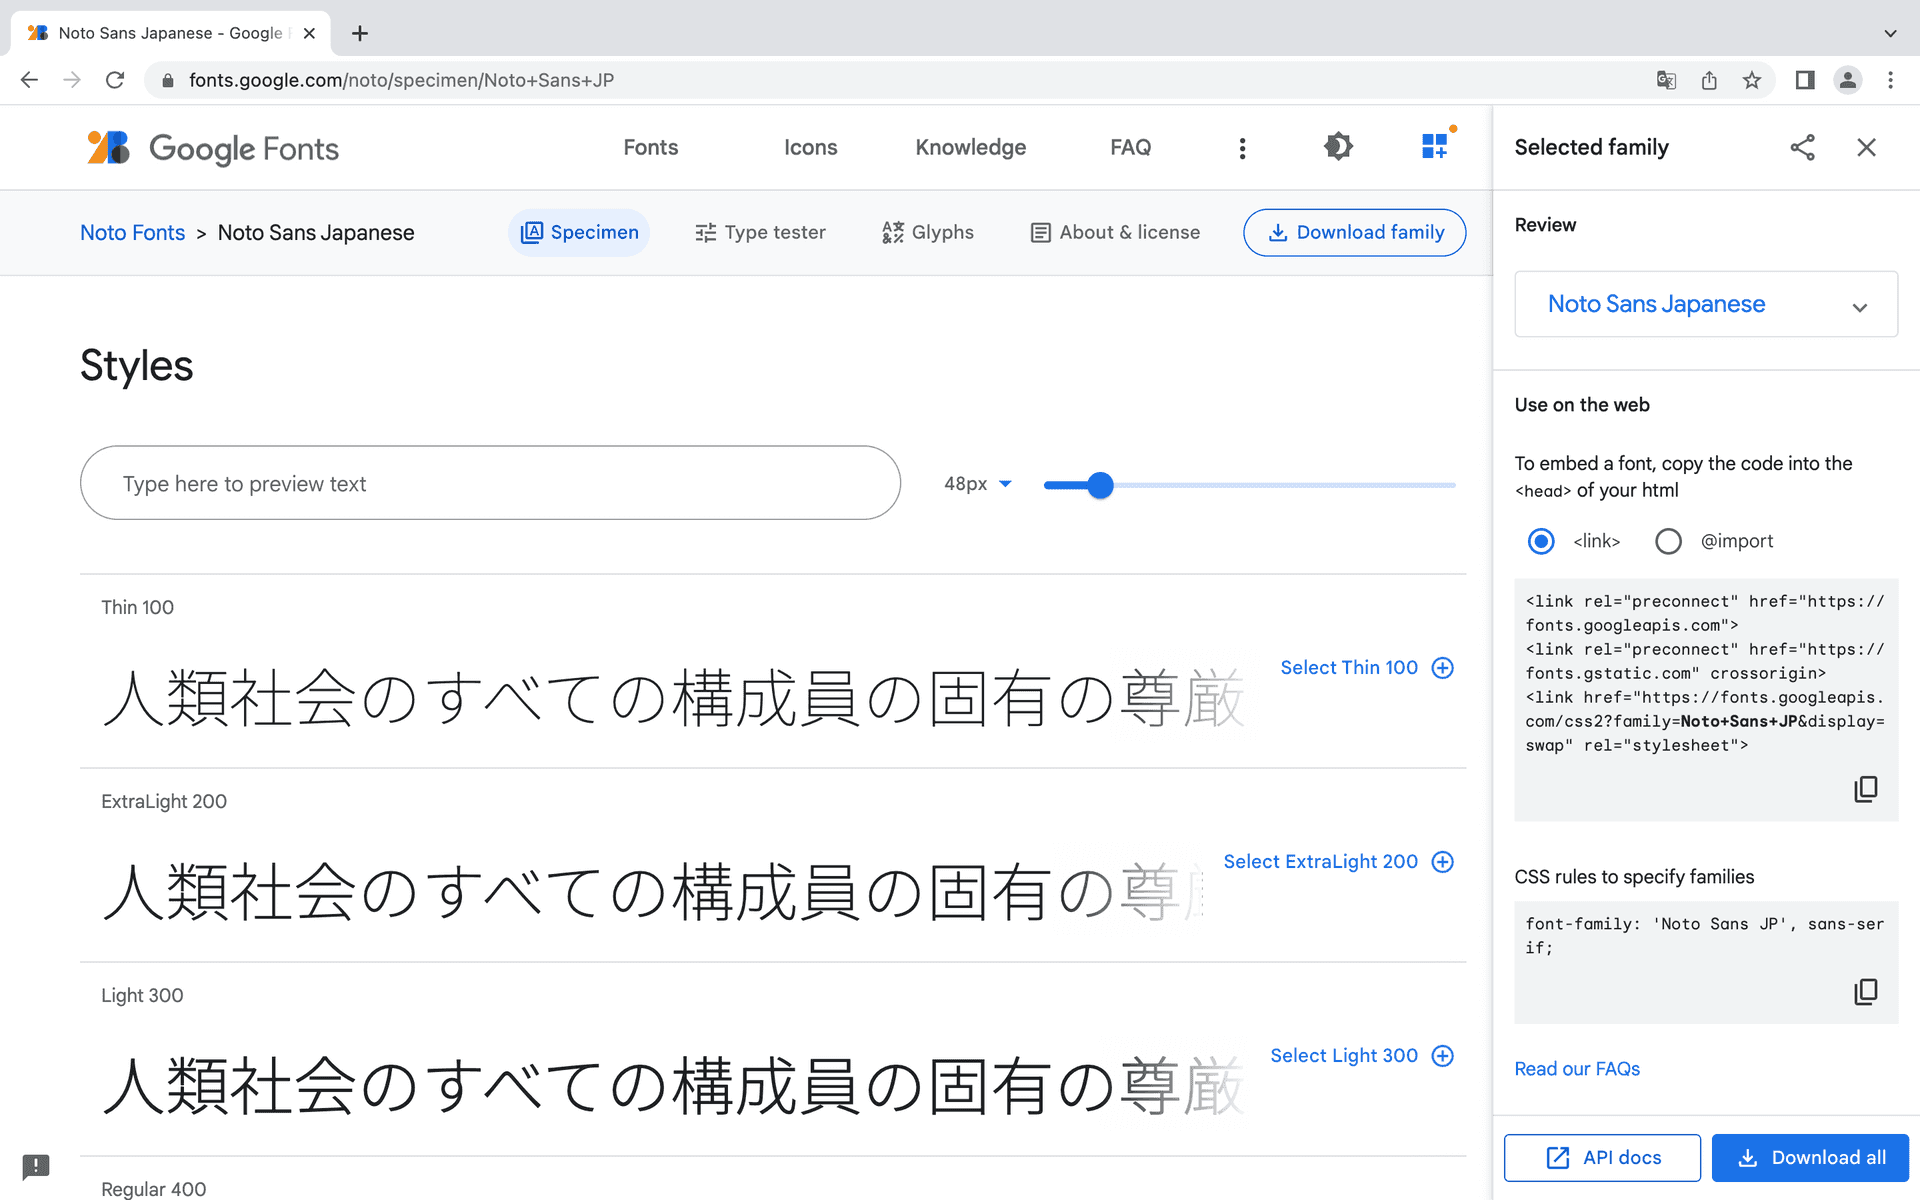This screenshot has height=1200, width=1920.
Task: Click the browser address bar URL
Action: coord(401,80)
